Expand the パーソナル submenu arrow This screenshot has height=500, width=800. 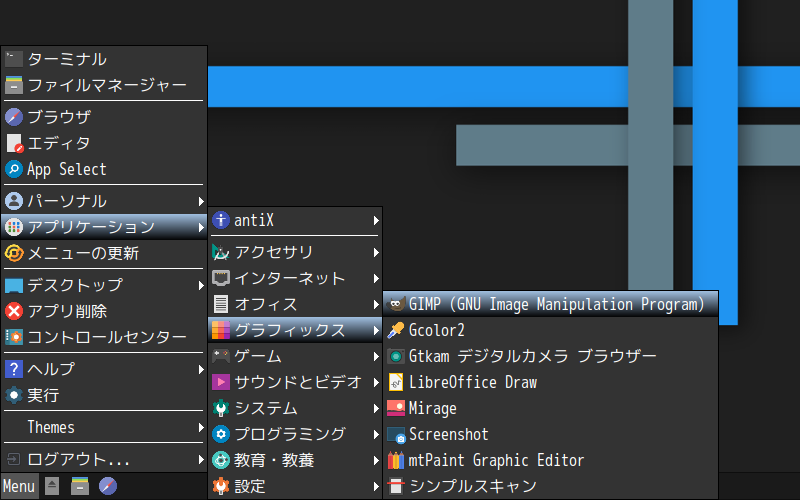(201, 202)
